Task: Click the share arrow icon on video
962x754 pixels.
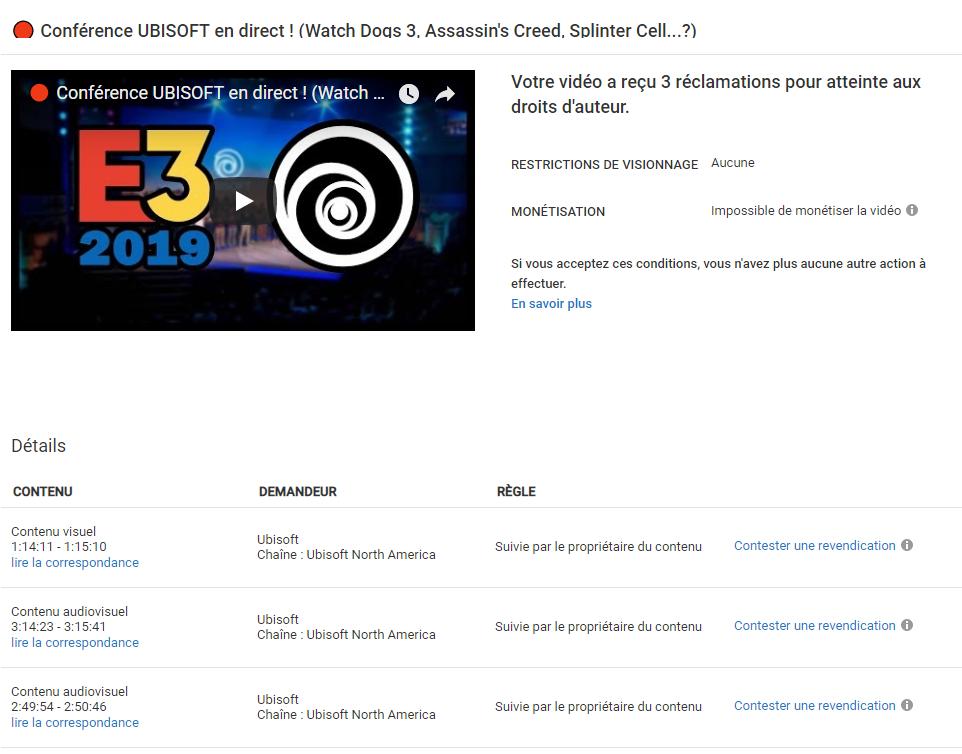Action: coord(445,93)
